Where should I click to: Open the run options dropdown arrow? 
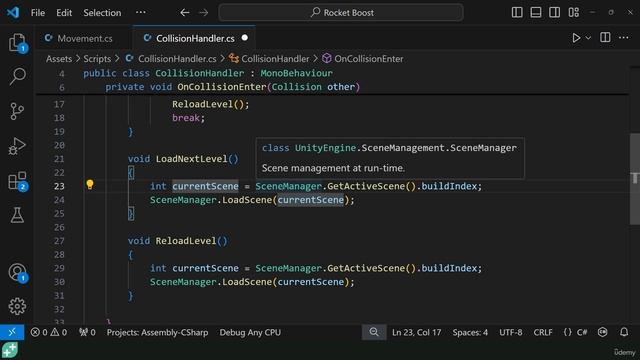588,38
